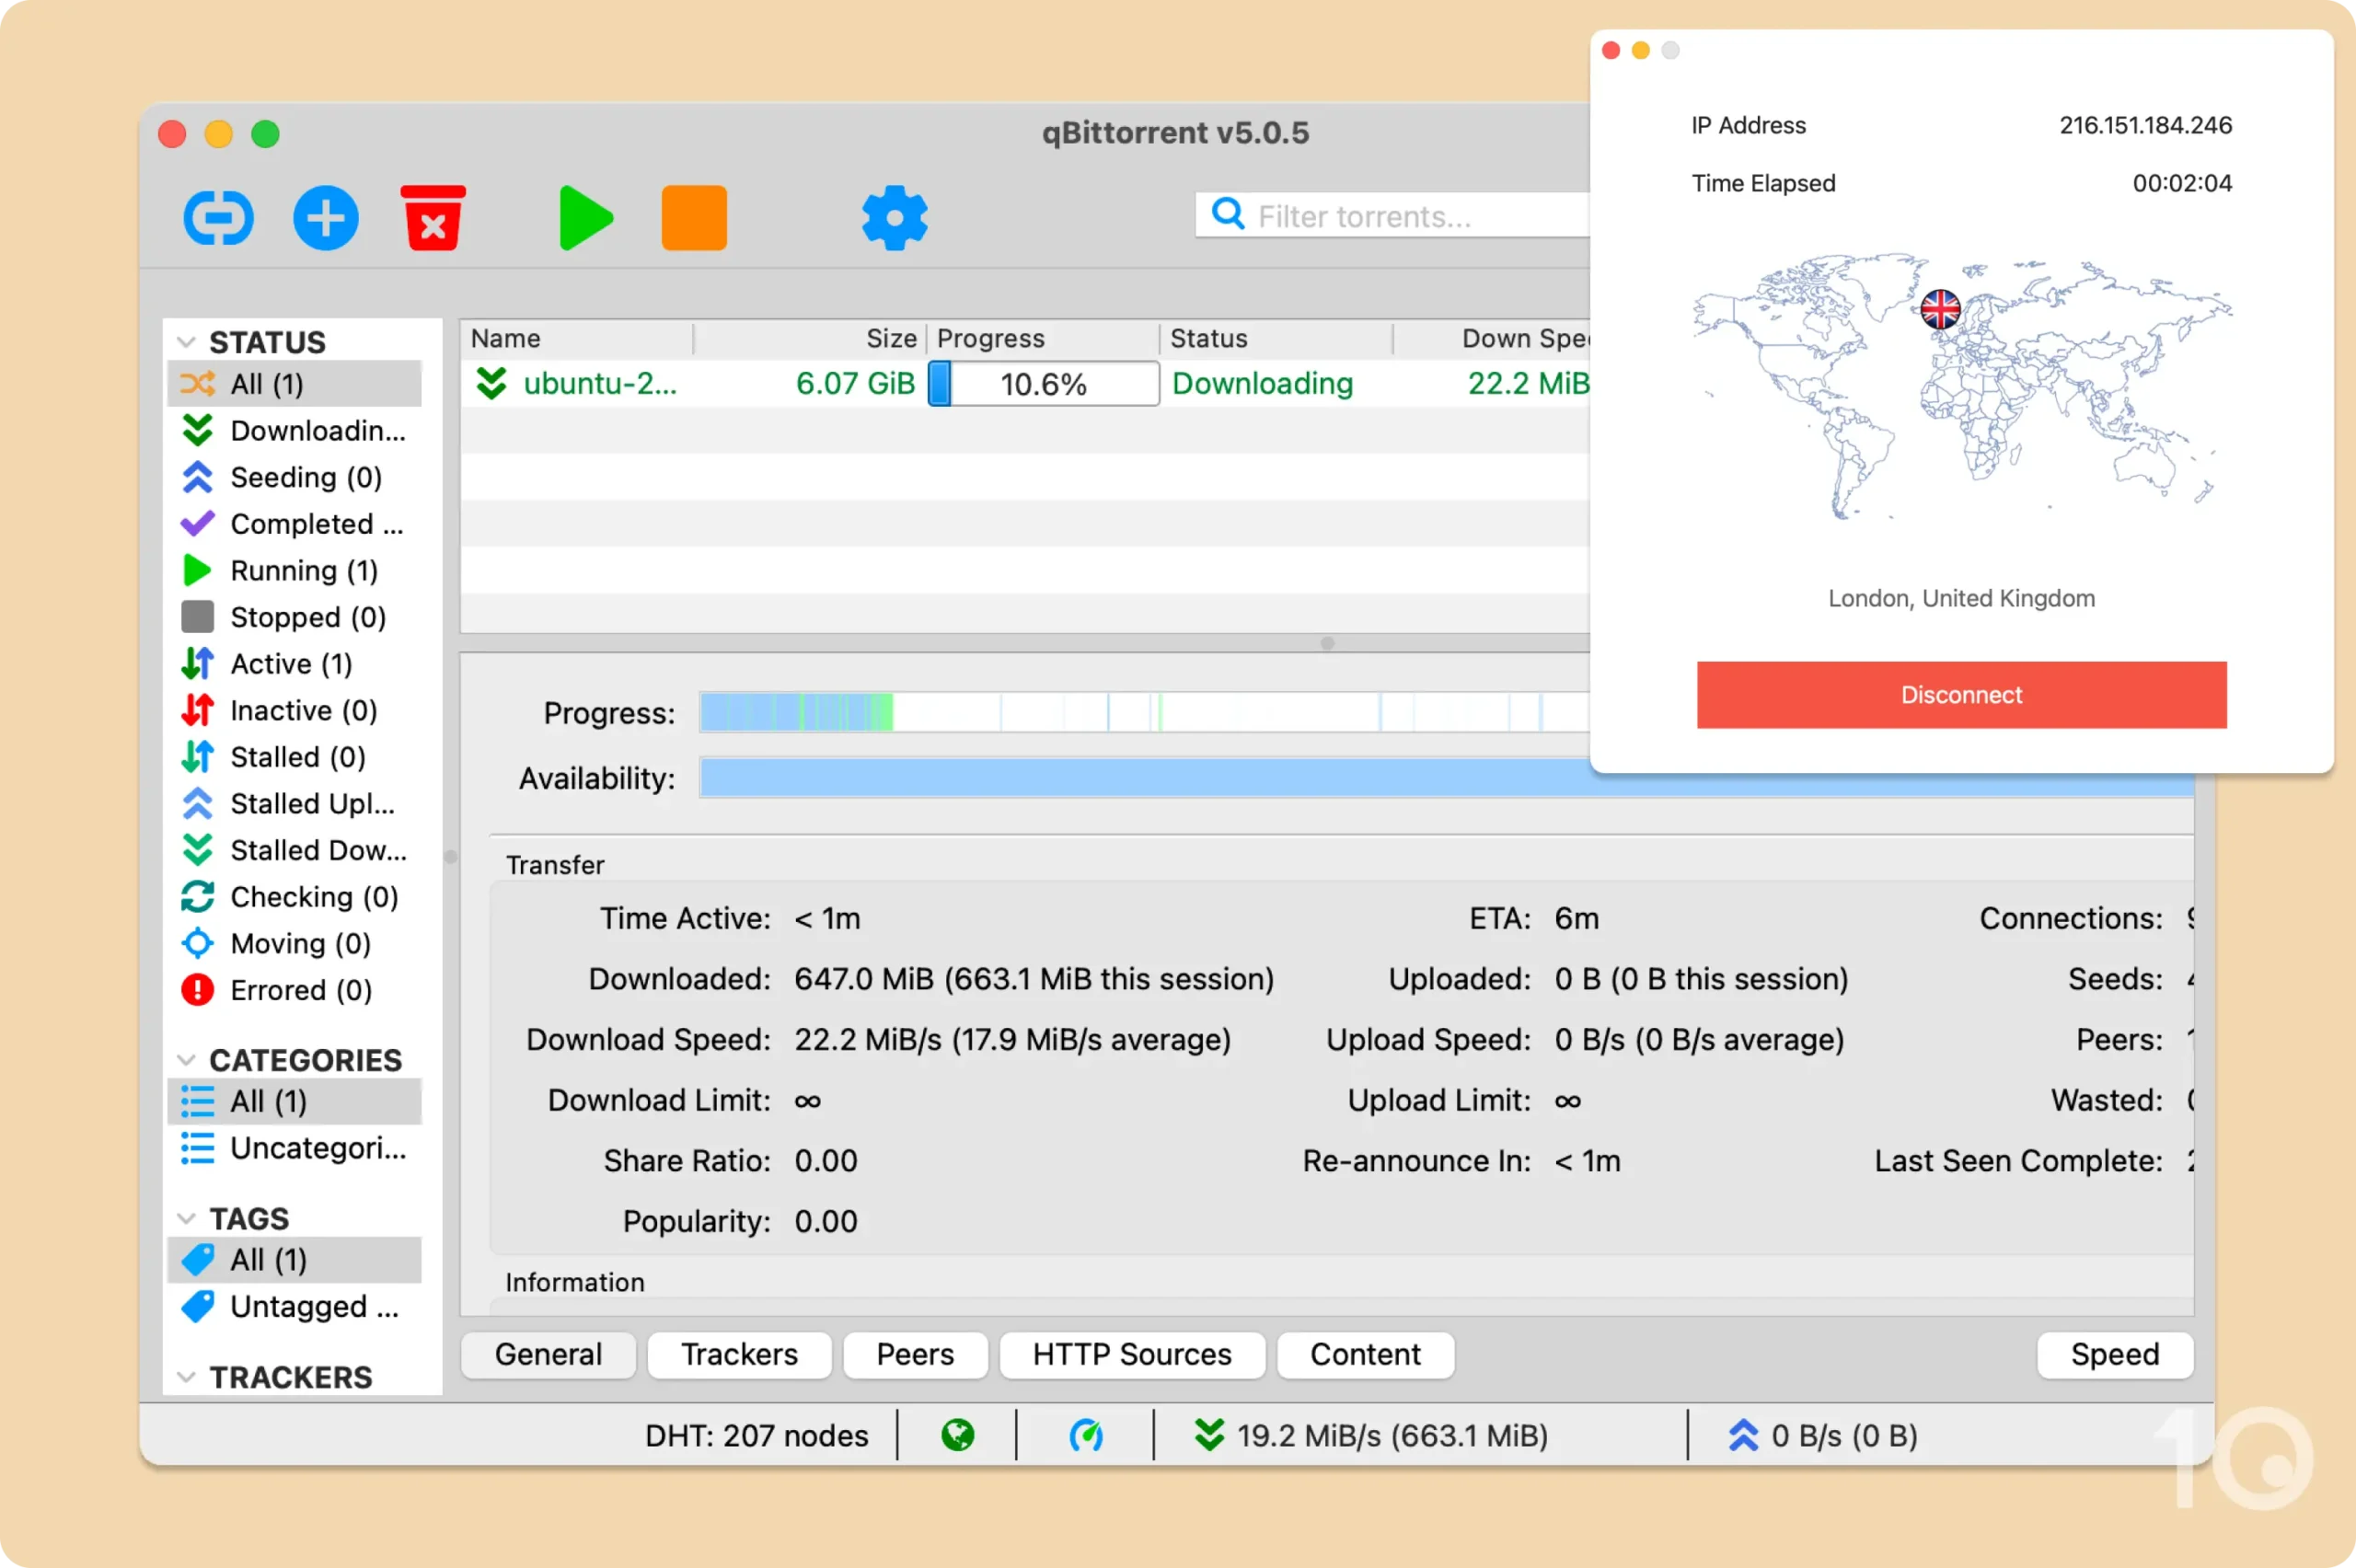Click the download speed 19.2 MiB/s status

click(x=1371, y=1436)
